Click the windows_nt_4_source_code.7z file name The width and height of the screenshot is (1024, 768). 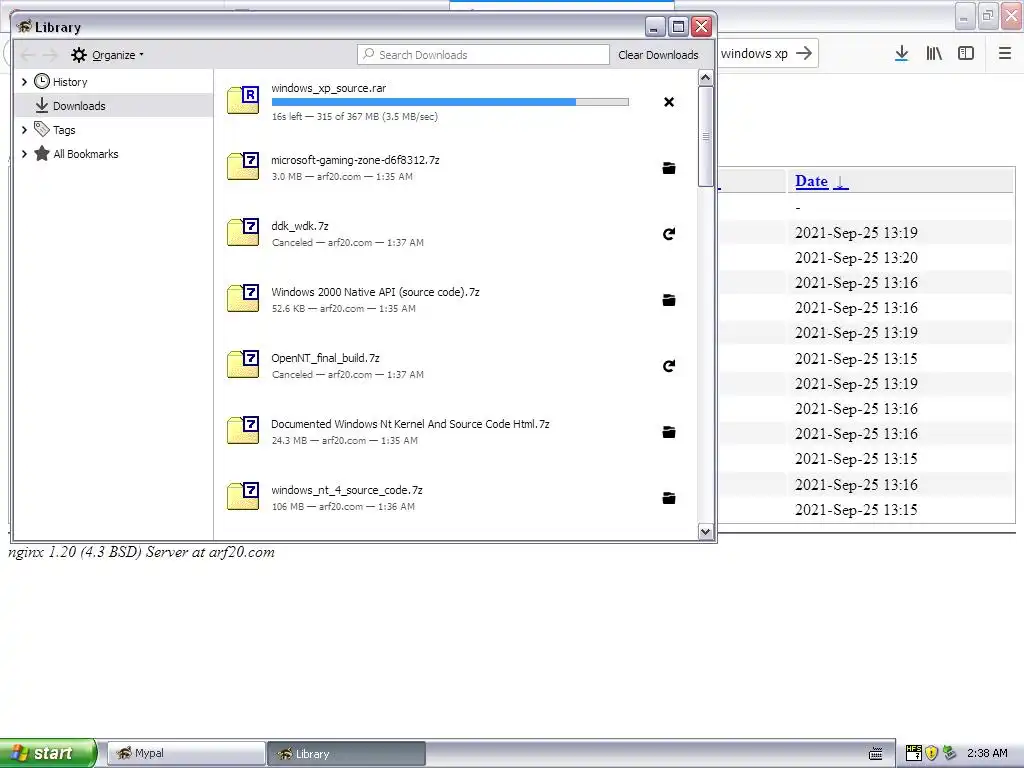pos(347,490)
